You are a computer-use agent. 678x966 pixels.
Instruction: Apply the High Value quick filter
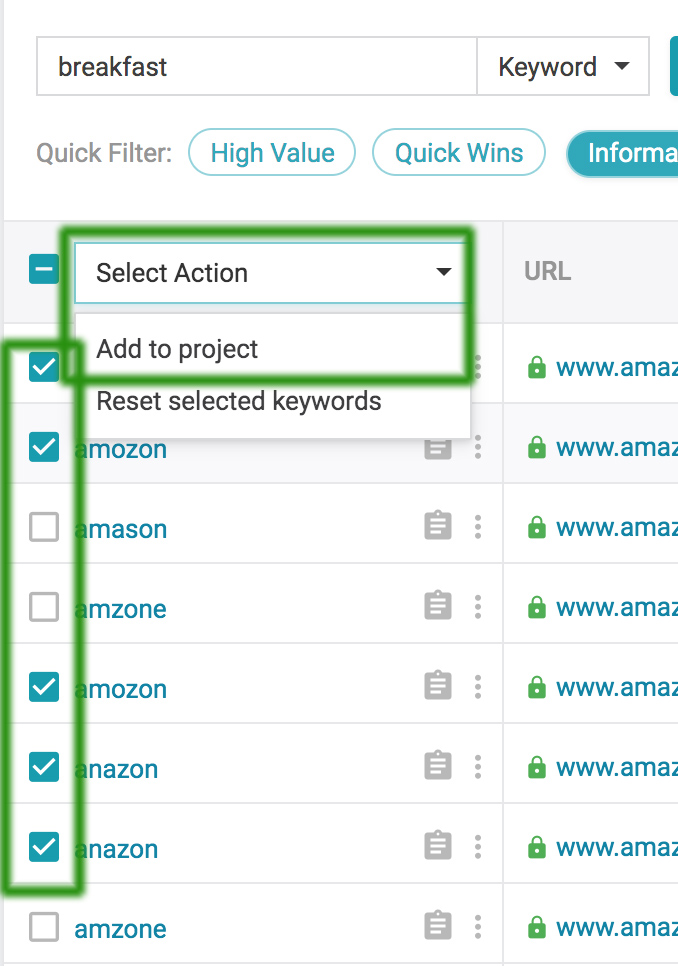[x=272, y=152]
